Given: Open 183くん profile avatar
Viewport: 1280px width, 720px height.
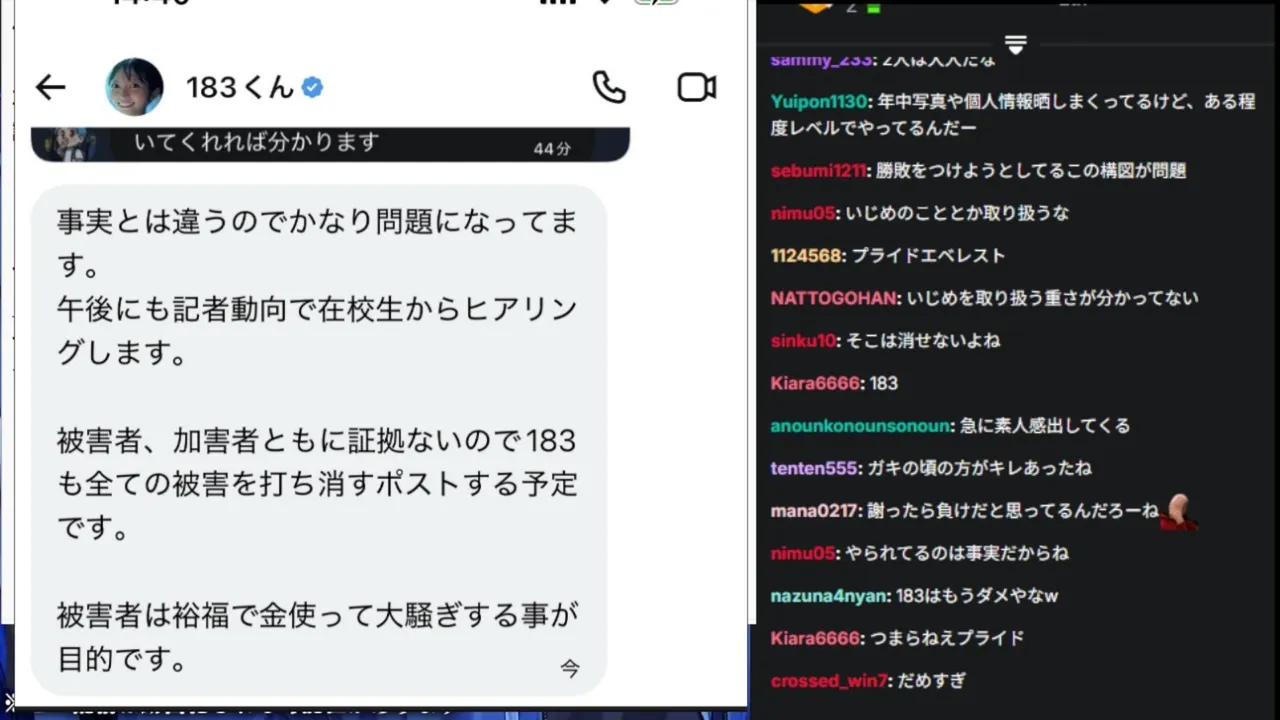Looking at the screenshot, I should click(134, 87).
